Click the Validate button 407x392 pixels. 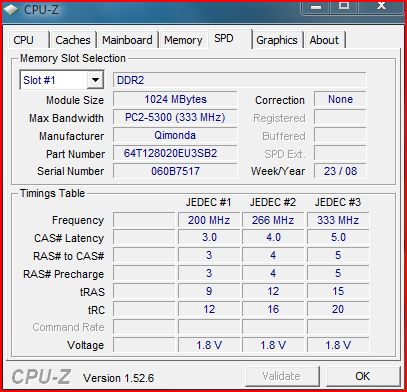pyautogui.click(x=282, y=376)
